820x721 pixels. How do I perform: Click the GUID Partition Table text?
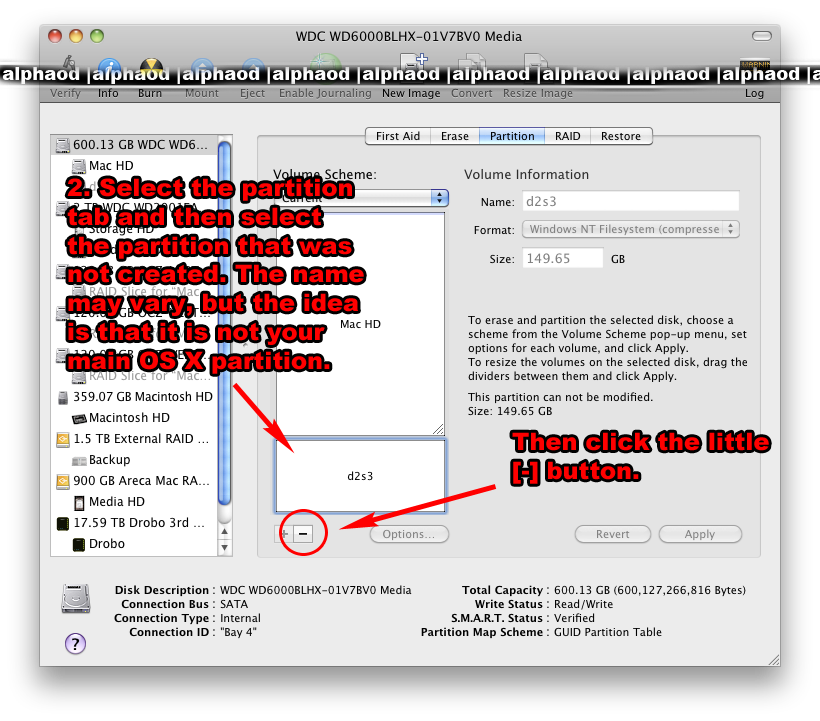(608, 632)
